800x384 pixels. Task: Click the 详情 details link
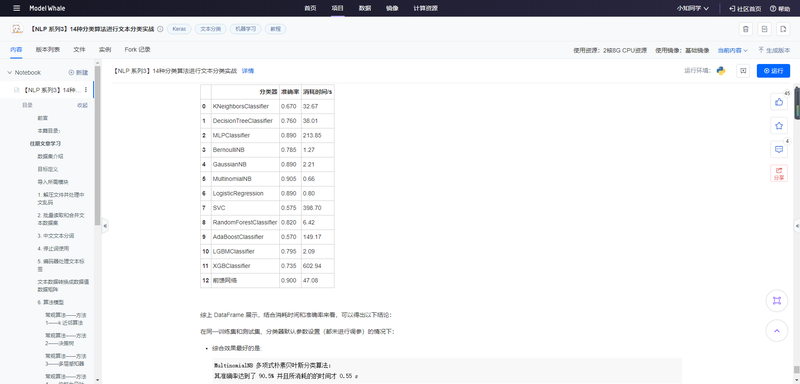pos(248,71)
